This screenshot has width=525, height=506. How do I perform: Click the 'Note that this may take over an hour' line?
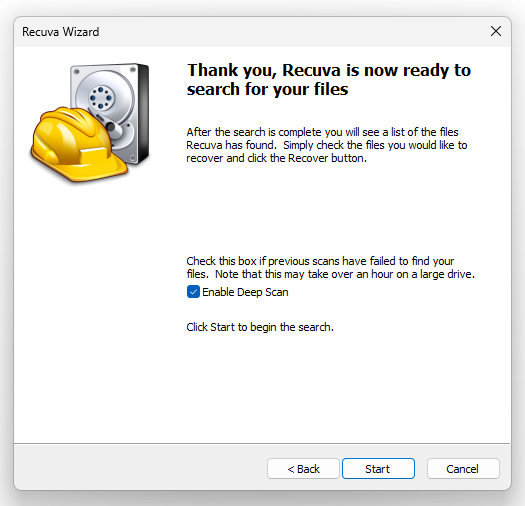coord(345,274)
